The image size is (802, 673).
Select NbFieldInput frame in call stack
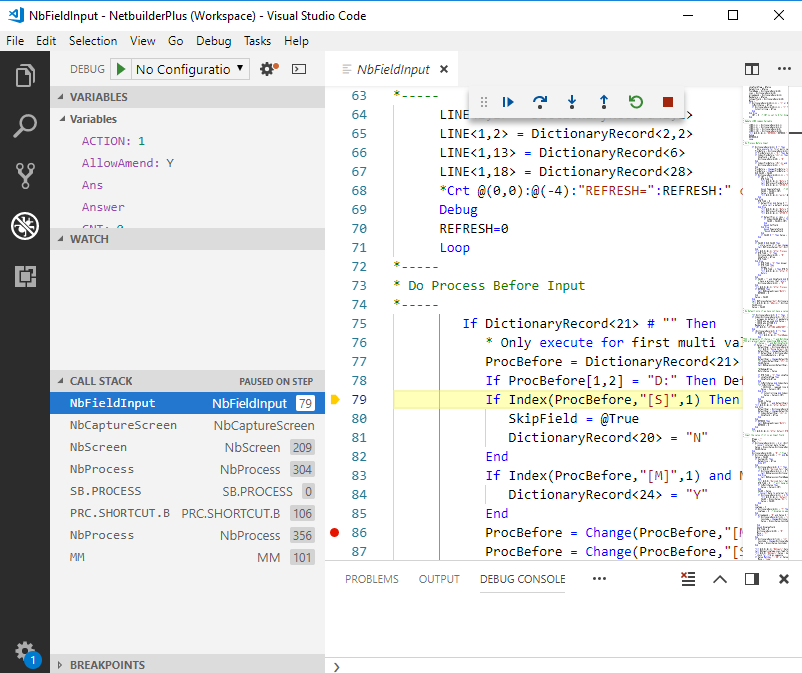(x=187, y=403)
